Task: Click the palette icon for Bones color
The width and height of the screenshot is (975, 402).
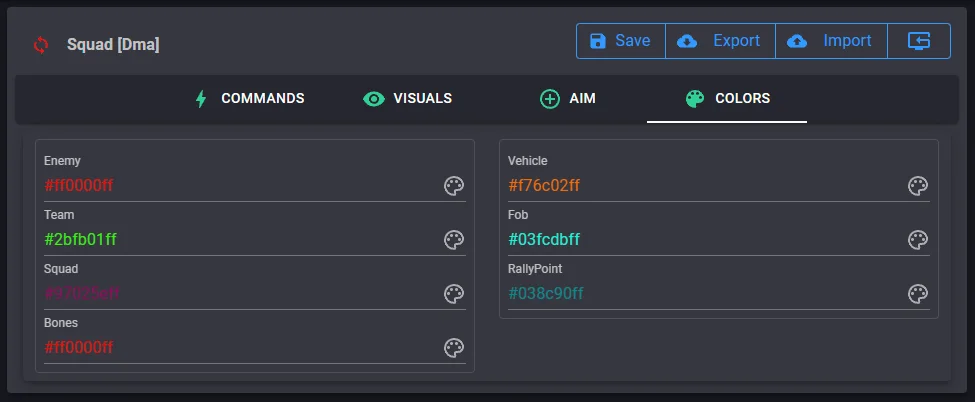Action: [x=454, y=348]
